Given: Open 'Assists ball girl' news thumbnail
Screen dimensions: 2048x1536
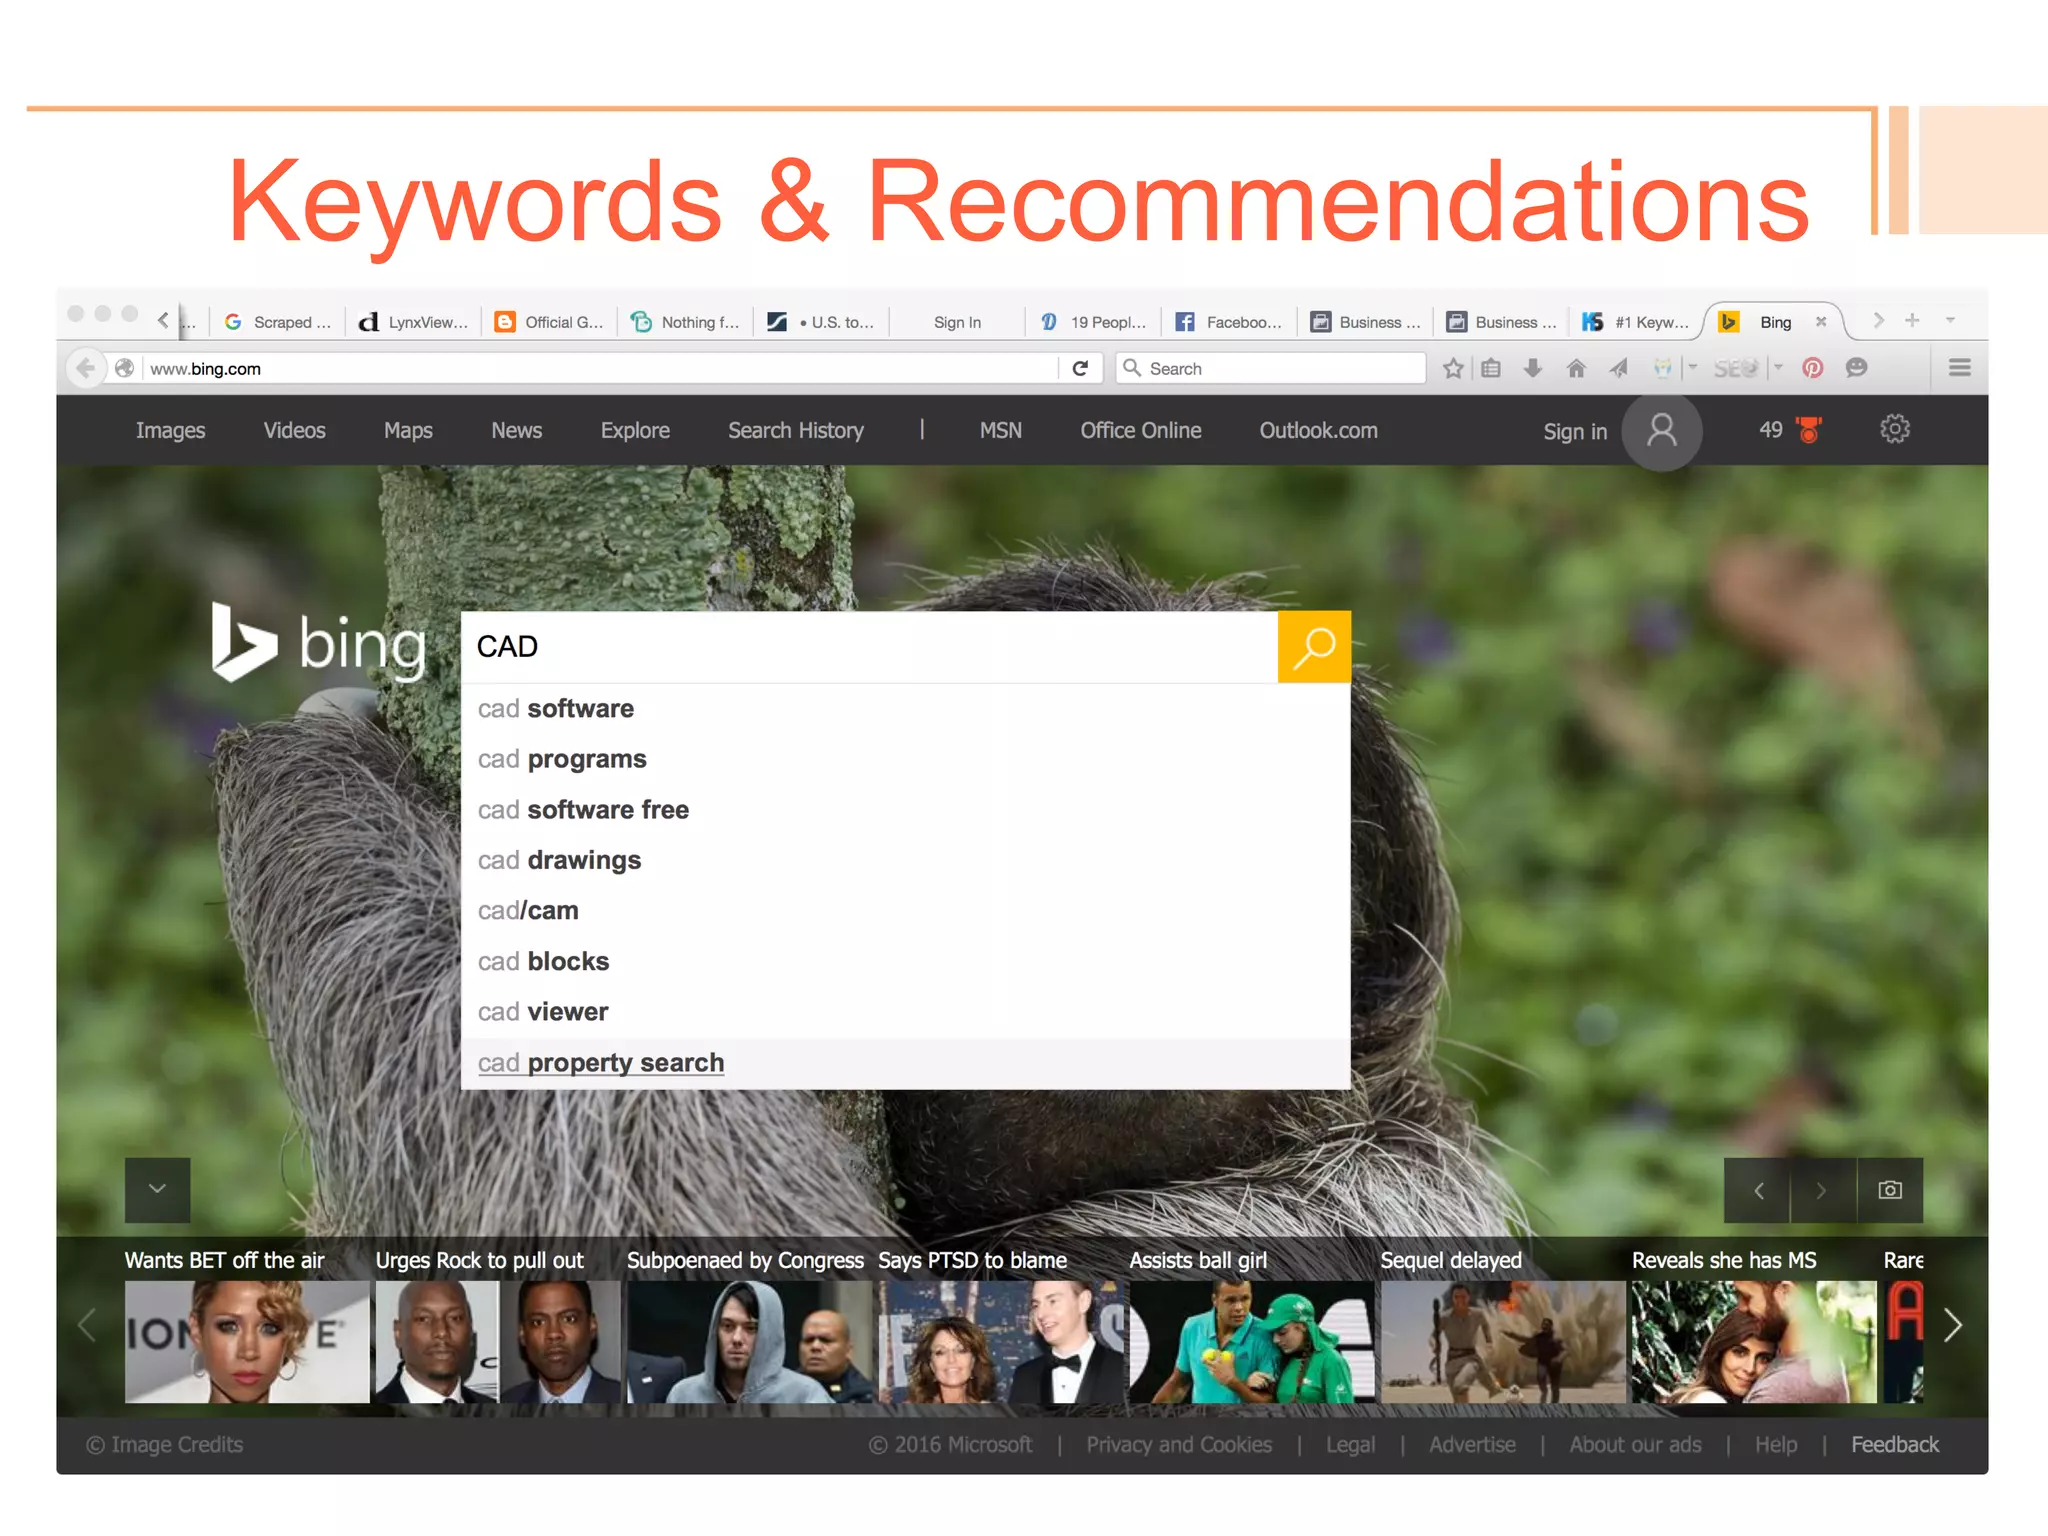Looking at the screenshot, I should point(1251,1342).
